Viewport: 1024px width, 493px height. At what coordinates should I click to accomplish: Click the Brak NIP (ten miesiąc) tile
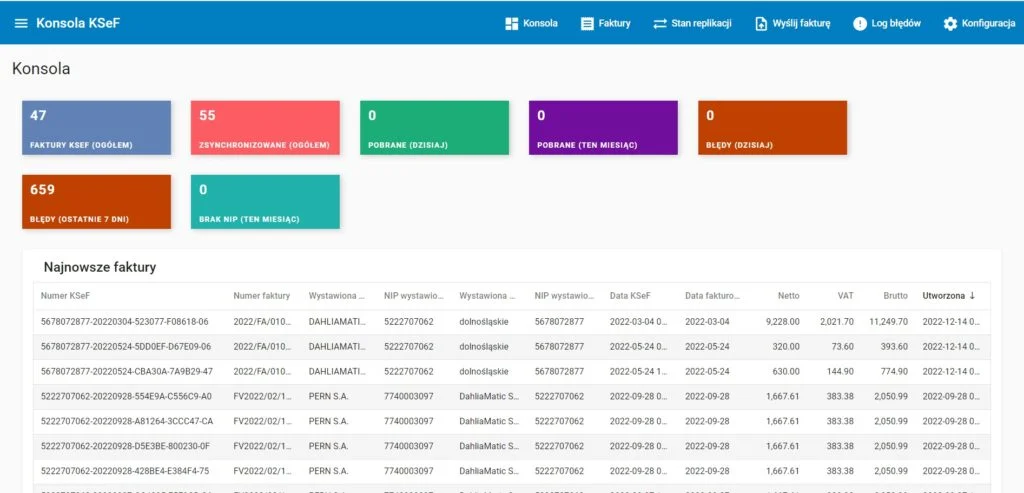tap(265, 202)
